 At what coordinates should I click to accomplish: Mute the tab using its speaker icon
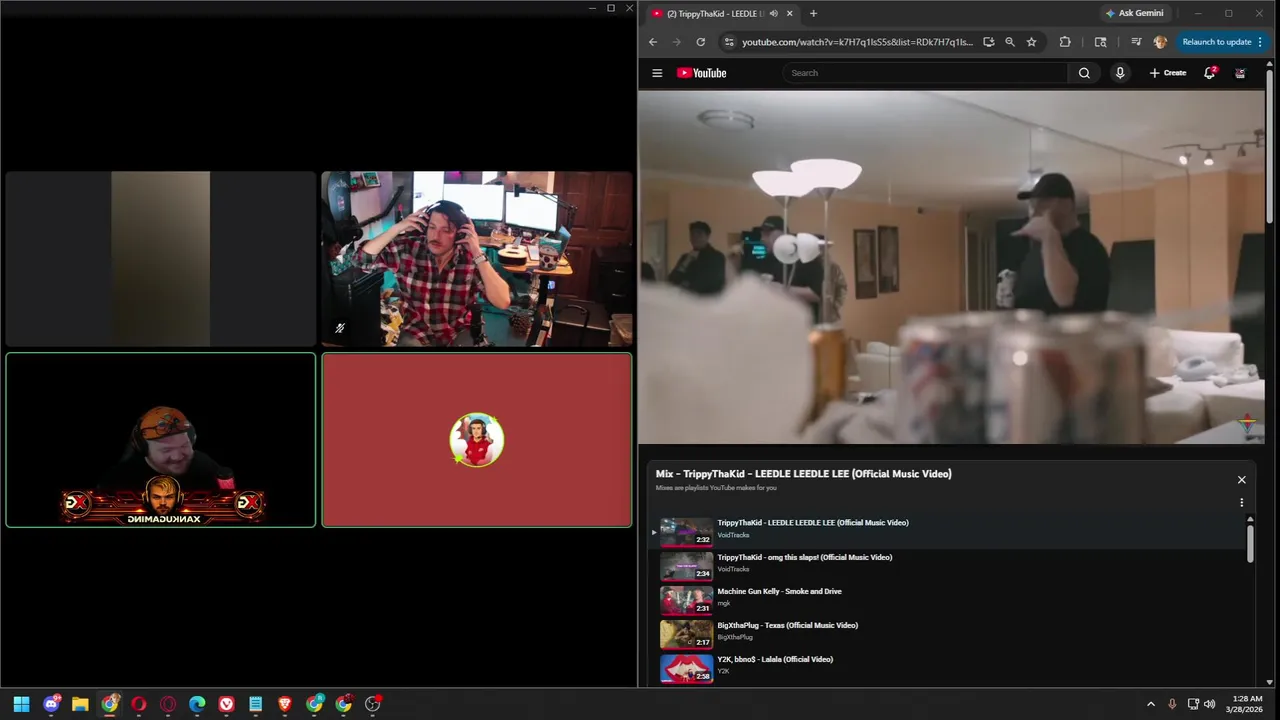[774, 13]
